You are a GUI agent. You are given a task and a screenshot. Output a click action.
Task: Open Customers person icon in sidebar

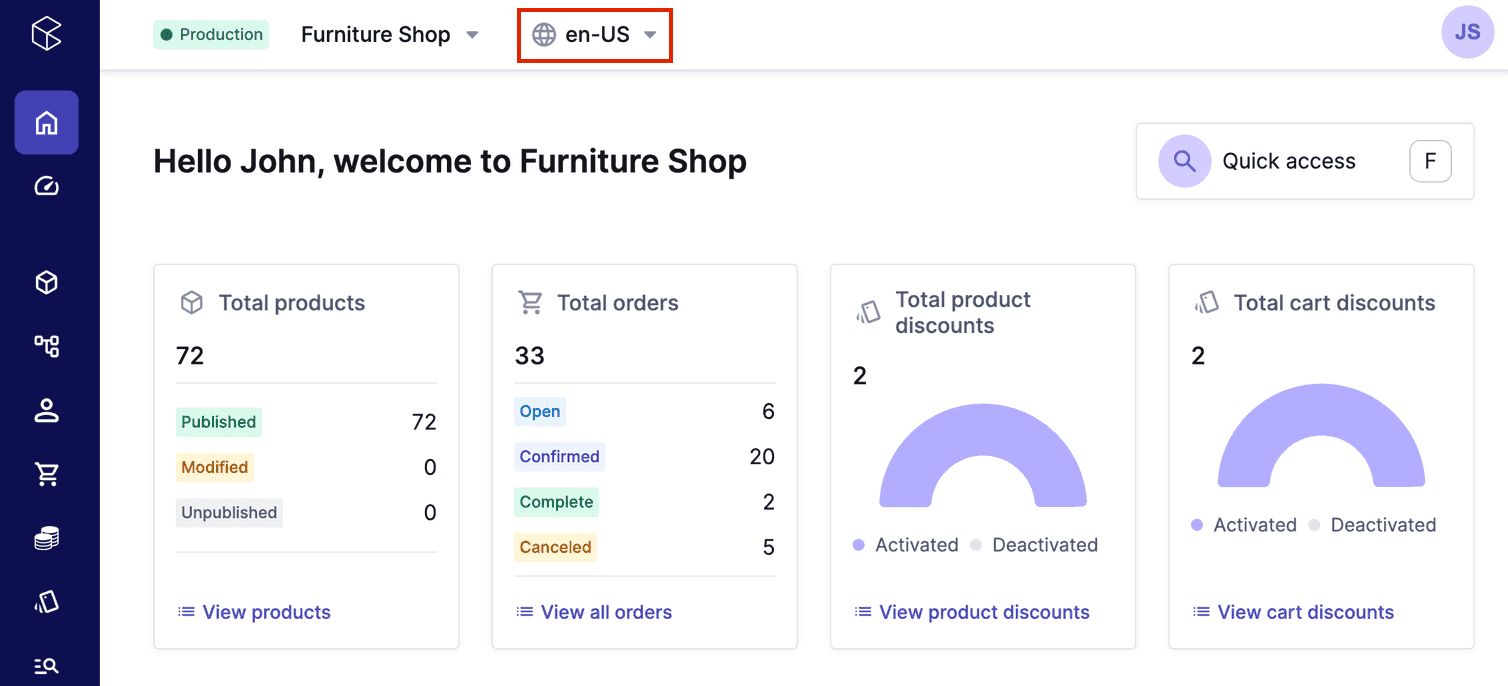point(46,410)
